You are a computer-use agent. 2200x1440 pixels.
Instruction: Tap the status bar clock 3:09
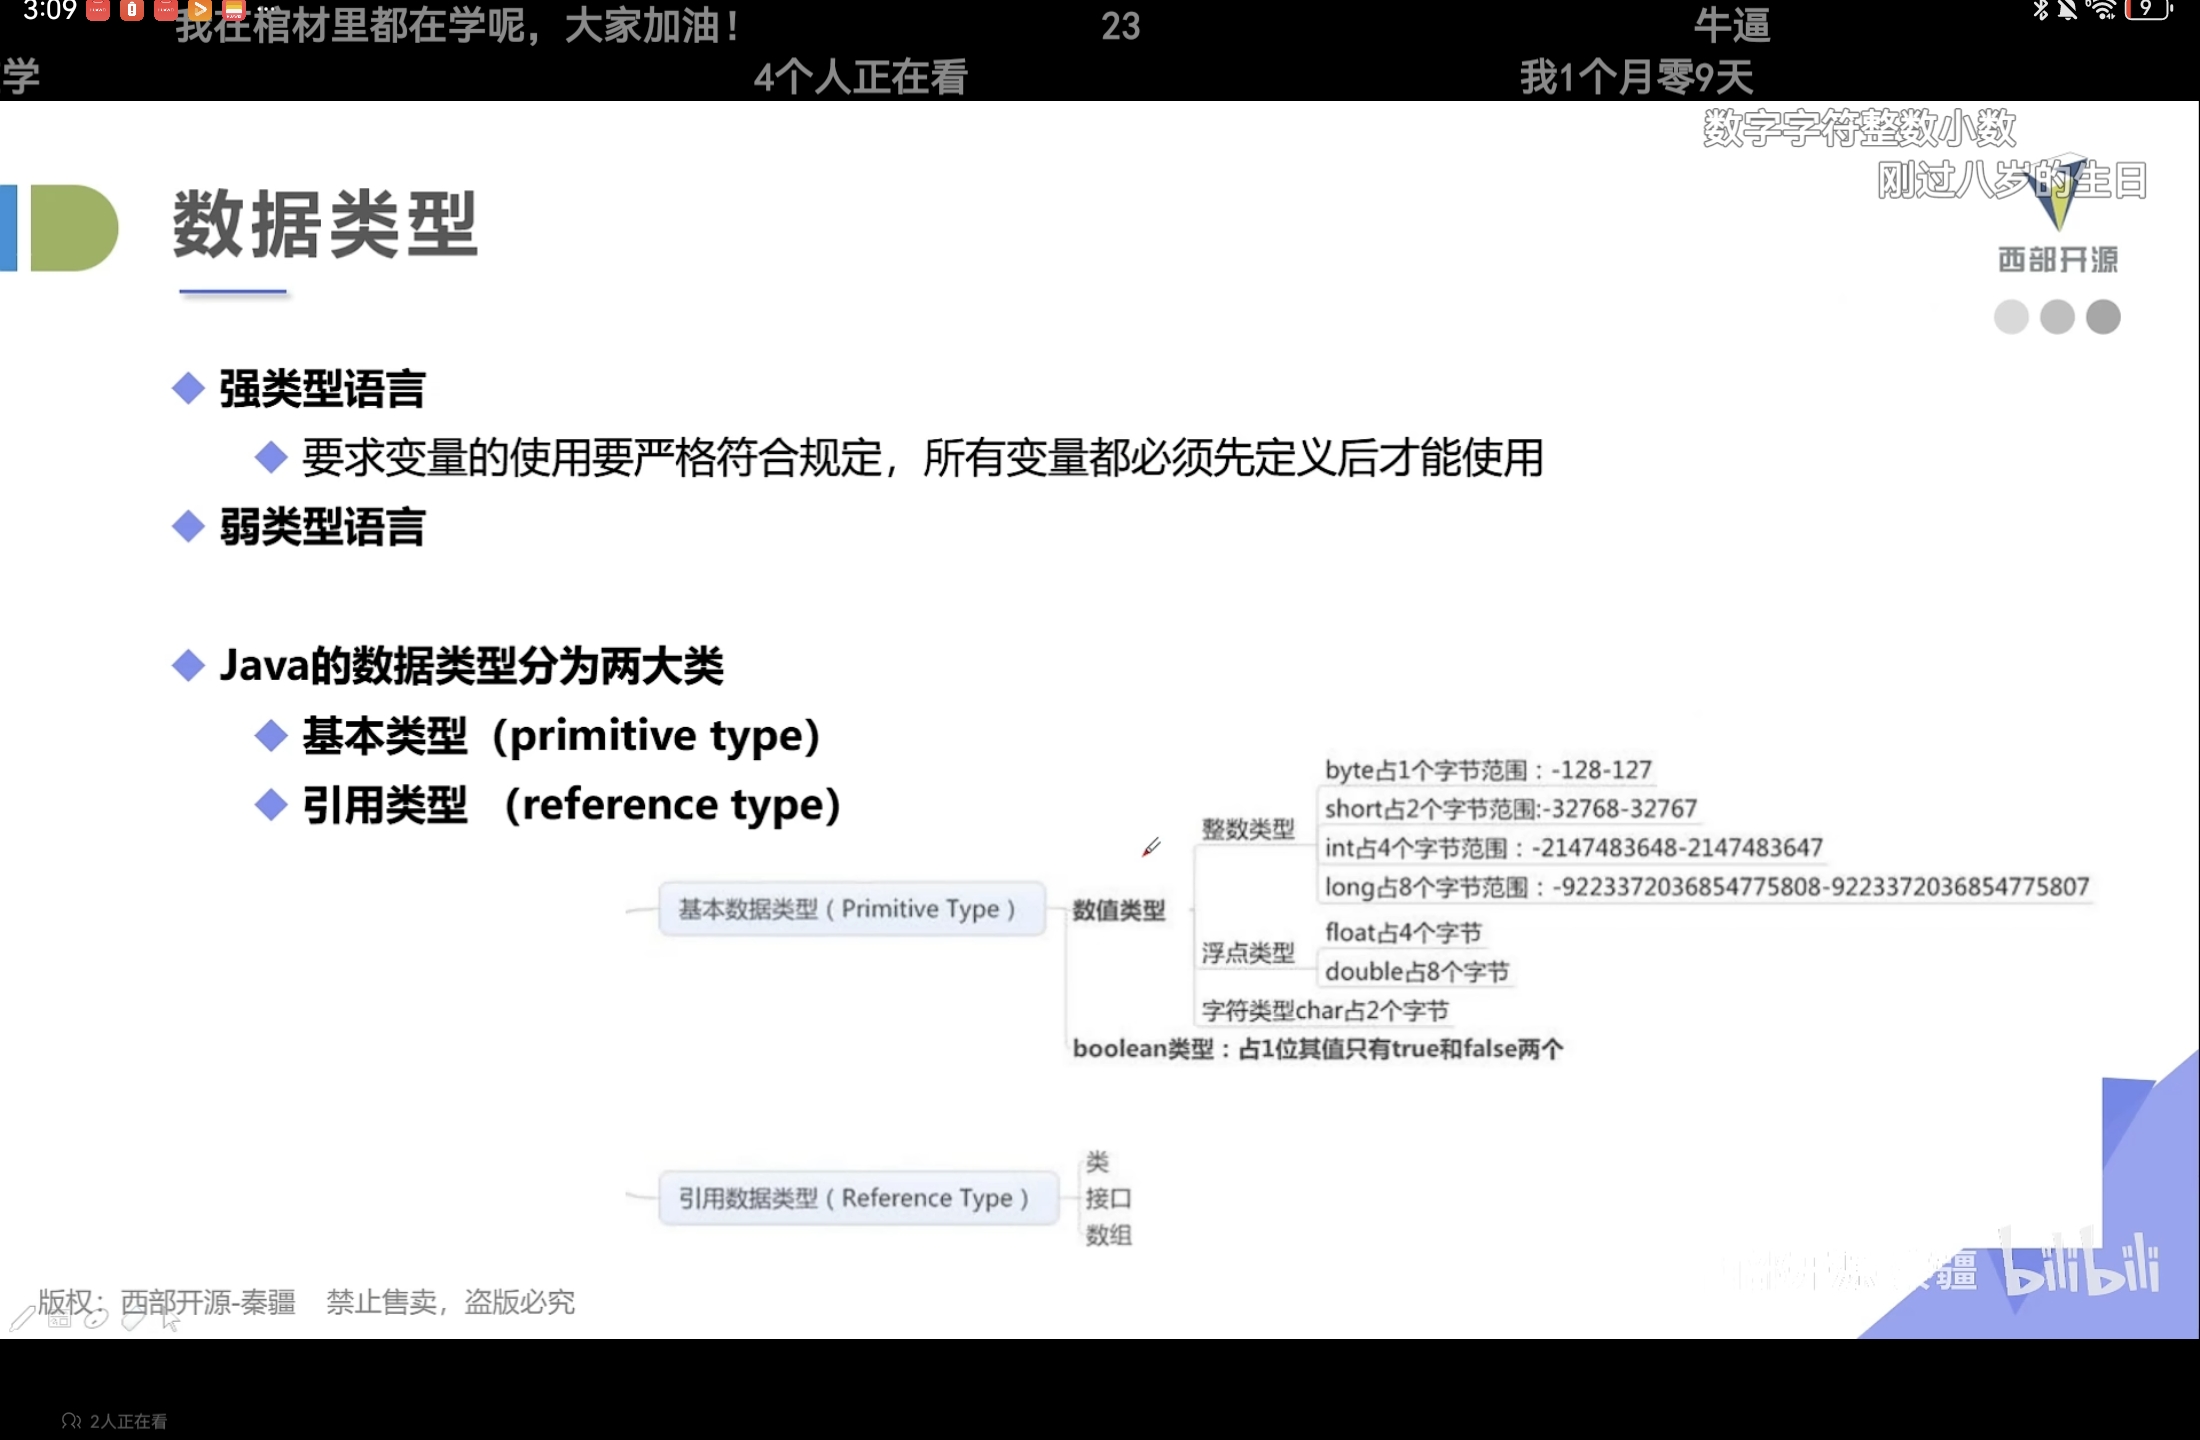(x=50, y=11)
